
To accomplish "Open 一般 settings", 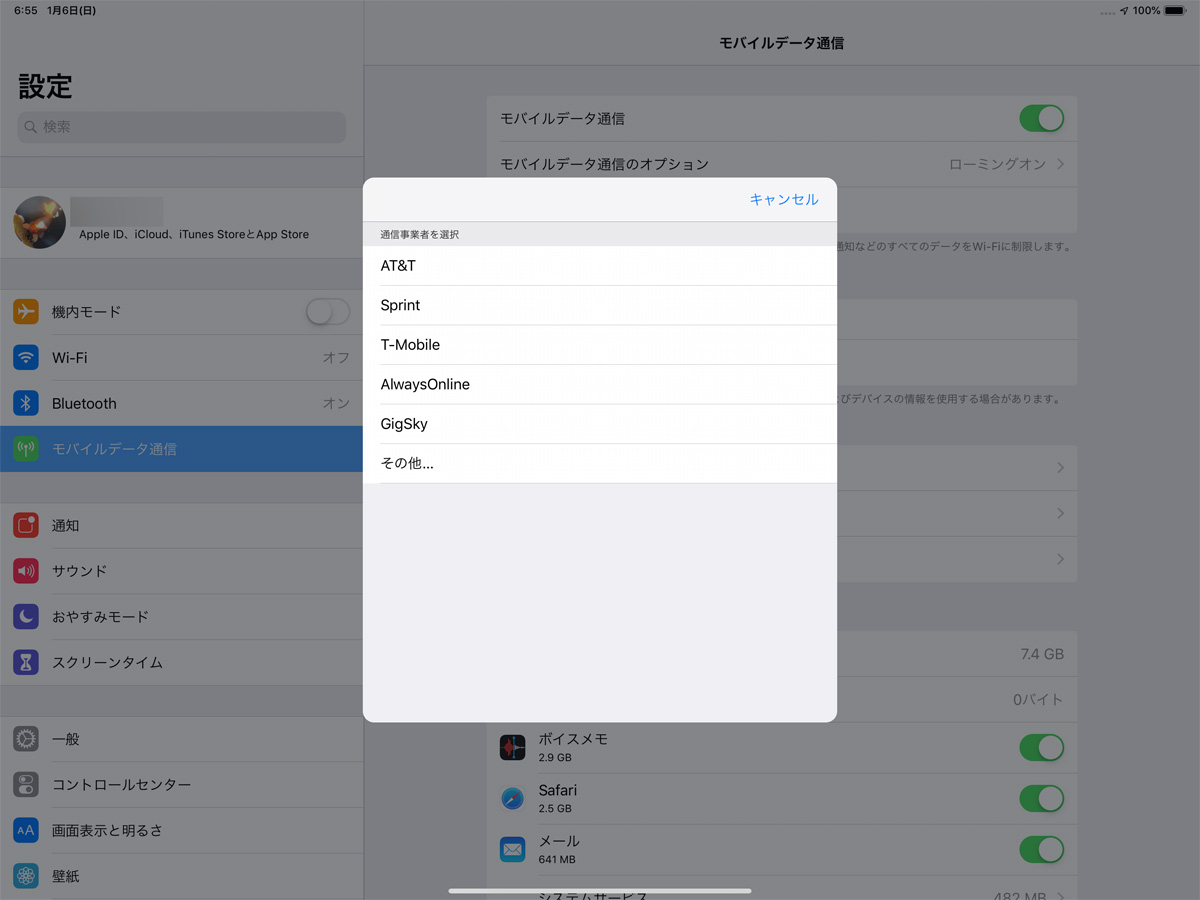I will [x=181, y=739].
